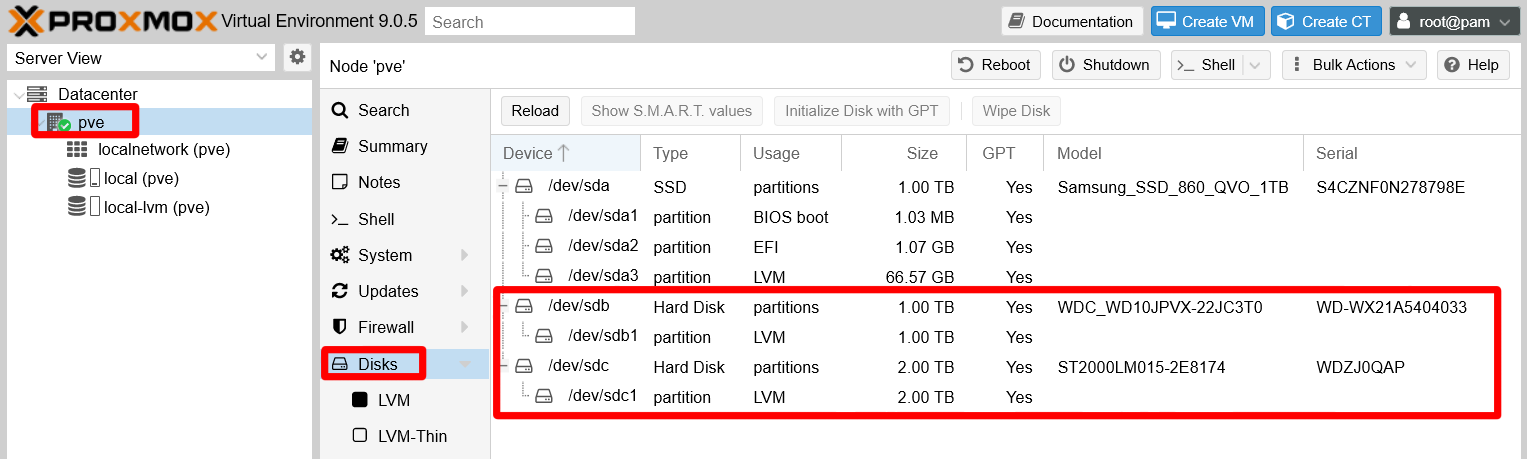1527x459 pixels.
Task: Expand the System submenu arrow
Action: [465, 255]
